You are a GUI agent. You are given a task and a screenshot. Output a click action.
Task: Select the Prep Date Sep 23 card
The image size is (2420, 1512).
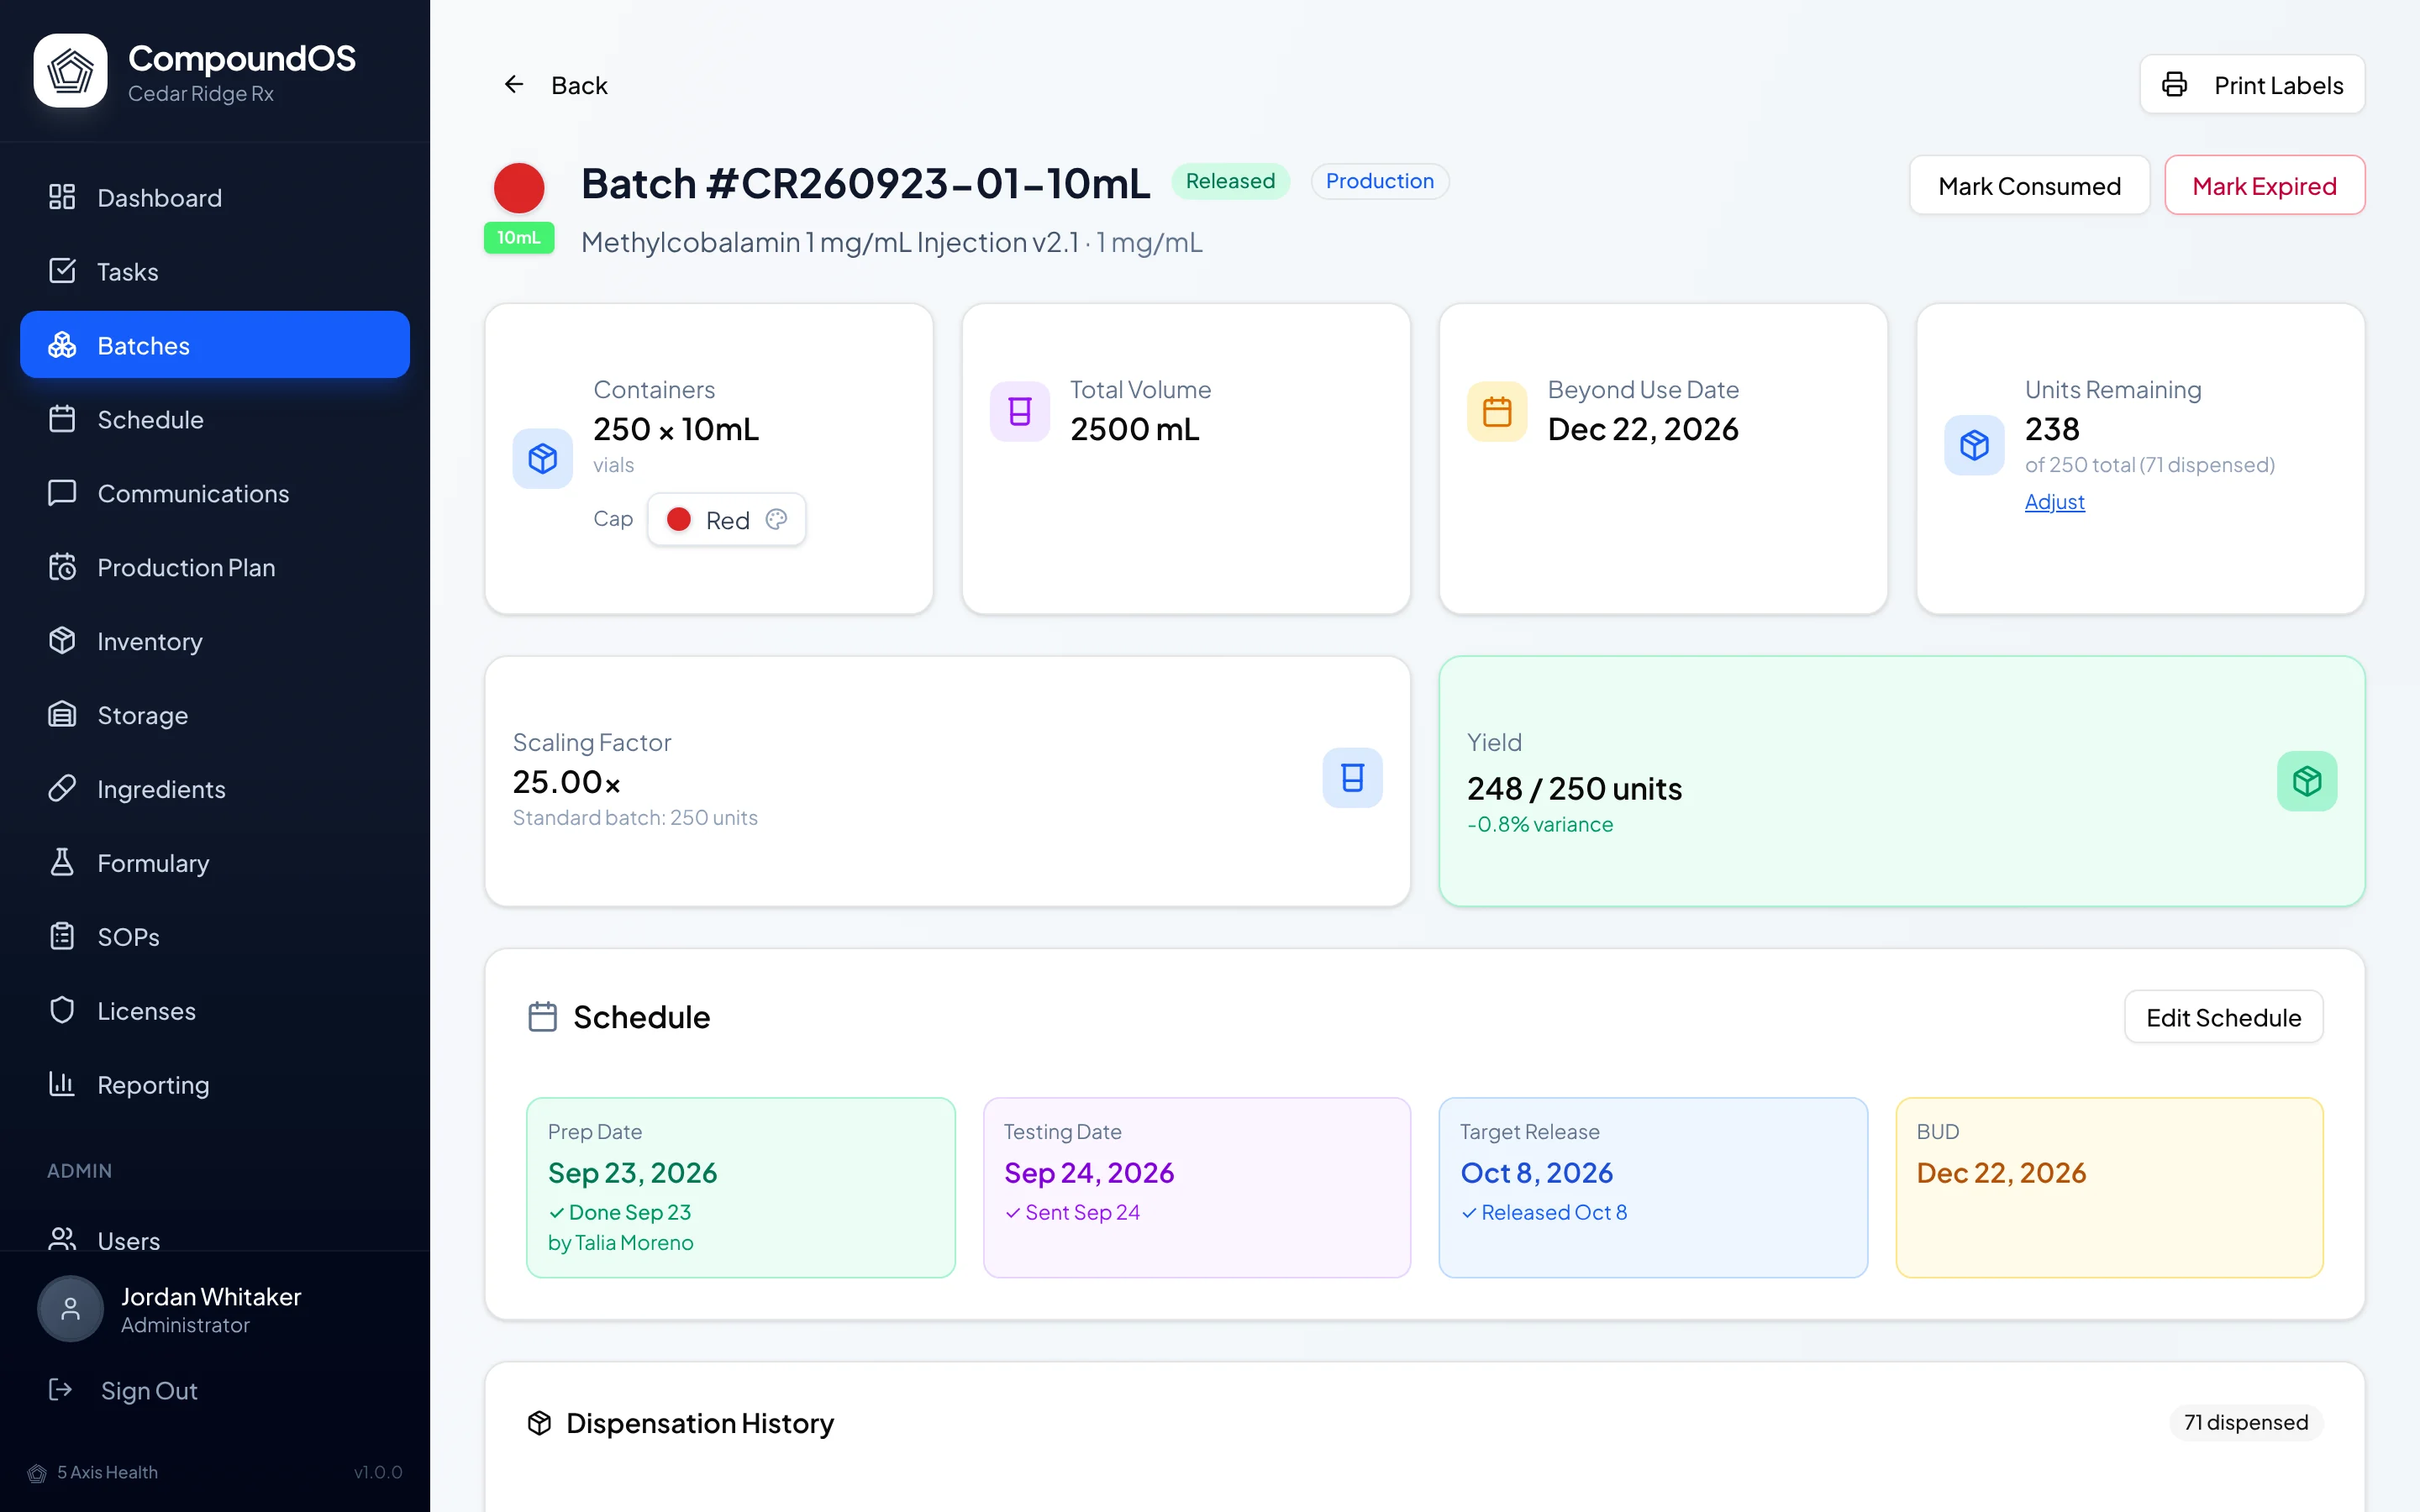pos(741,1188)
